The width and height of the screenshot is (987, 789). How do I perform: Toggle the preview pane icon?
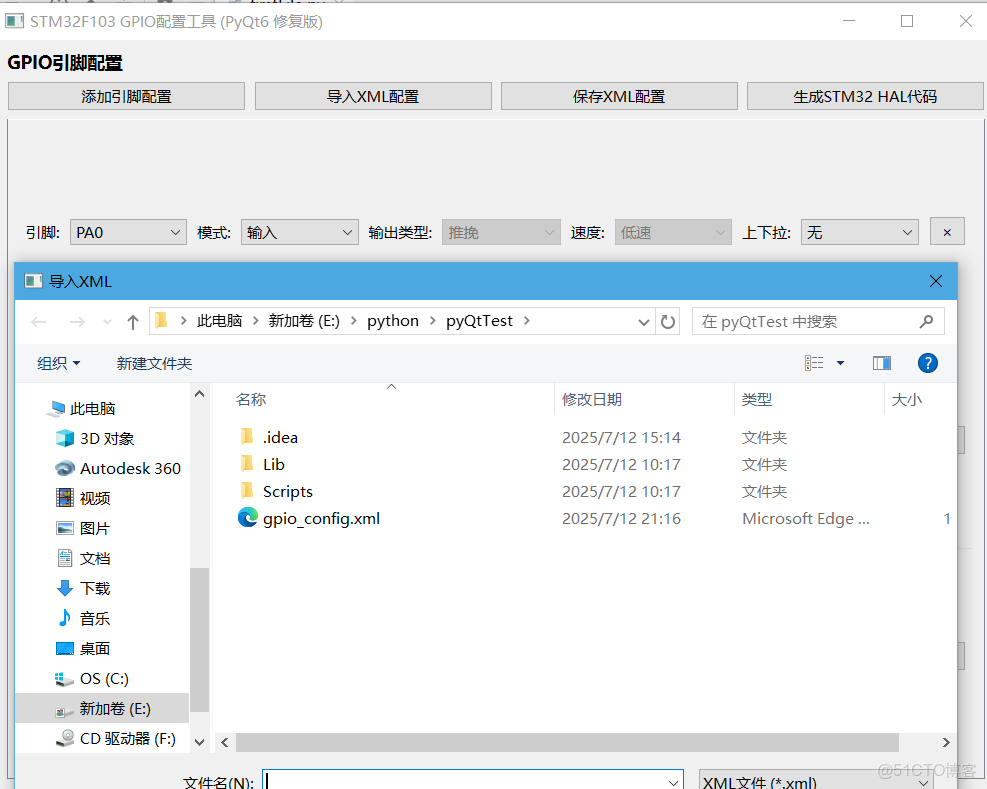(x=881, y=362)
